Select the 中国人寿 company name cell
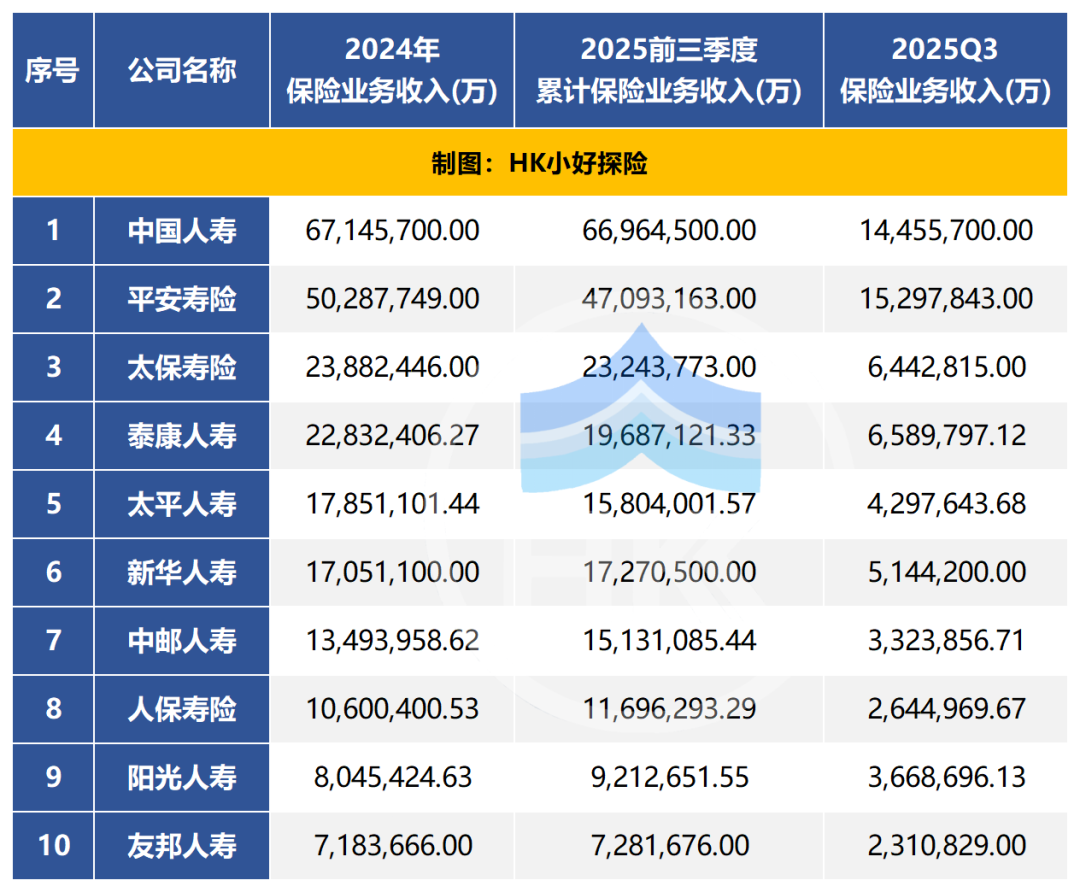Image resolution: width=1080 pixels, height=892 pixels. 182,231
